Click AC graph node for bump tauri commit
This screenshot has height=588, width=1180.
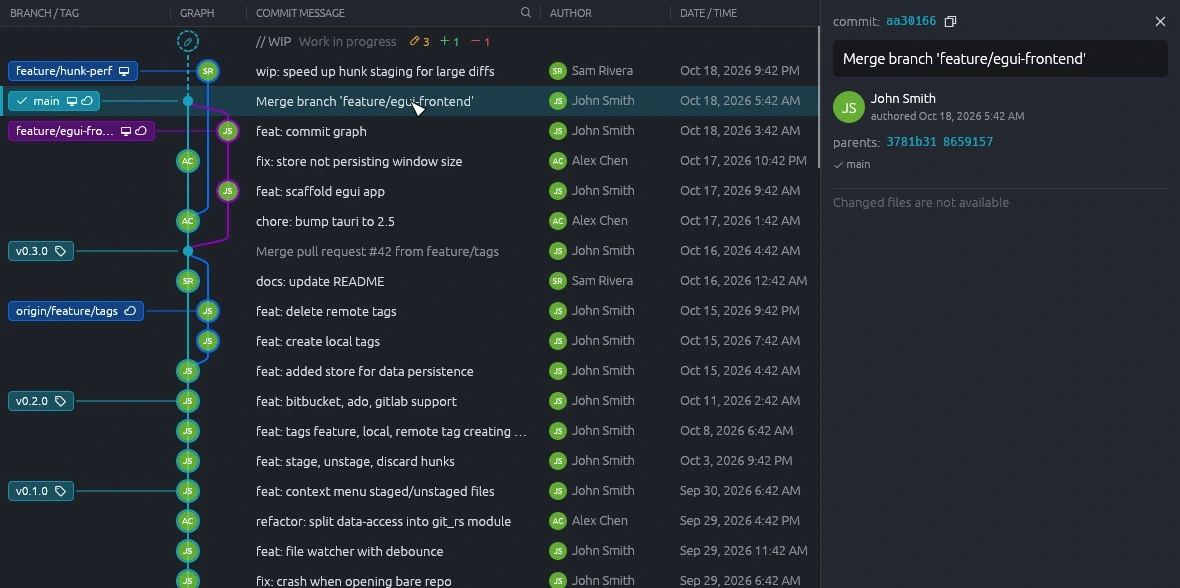coord(188,221)
